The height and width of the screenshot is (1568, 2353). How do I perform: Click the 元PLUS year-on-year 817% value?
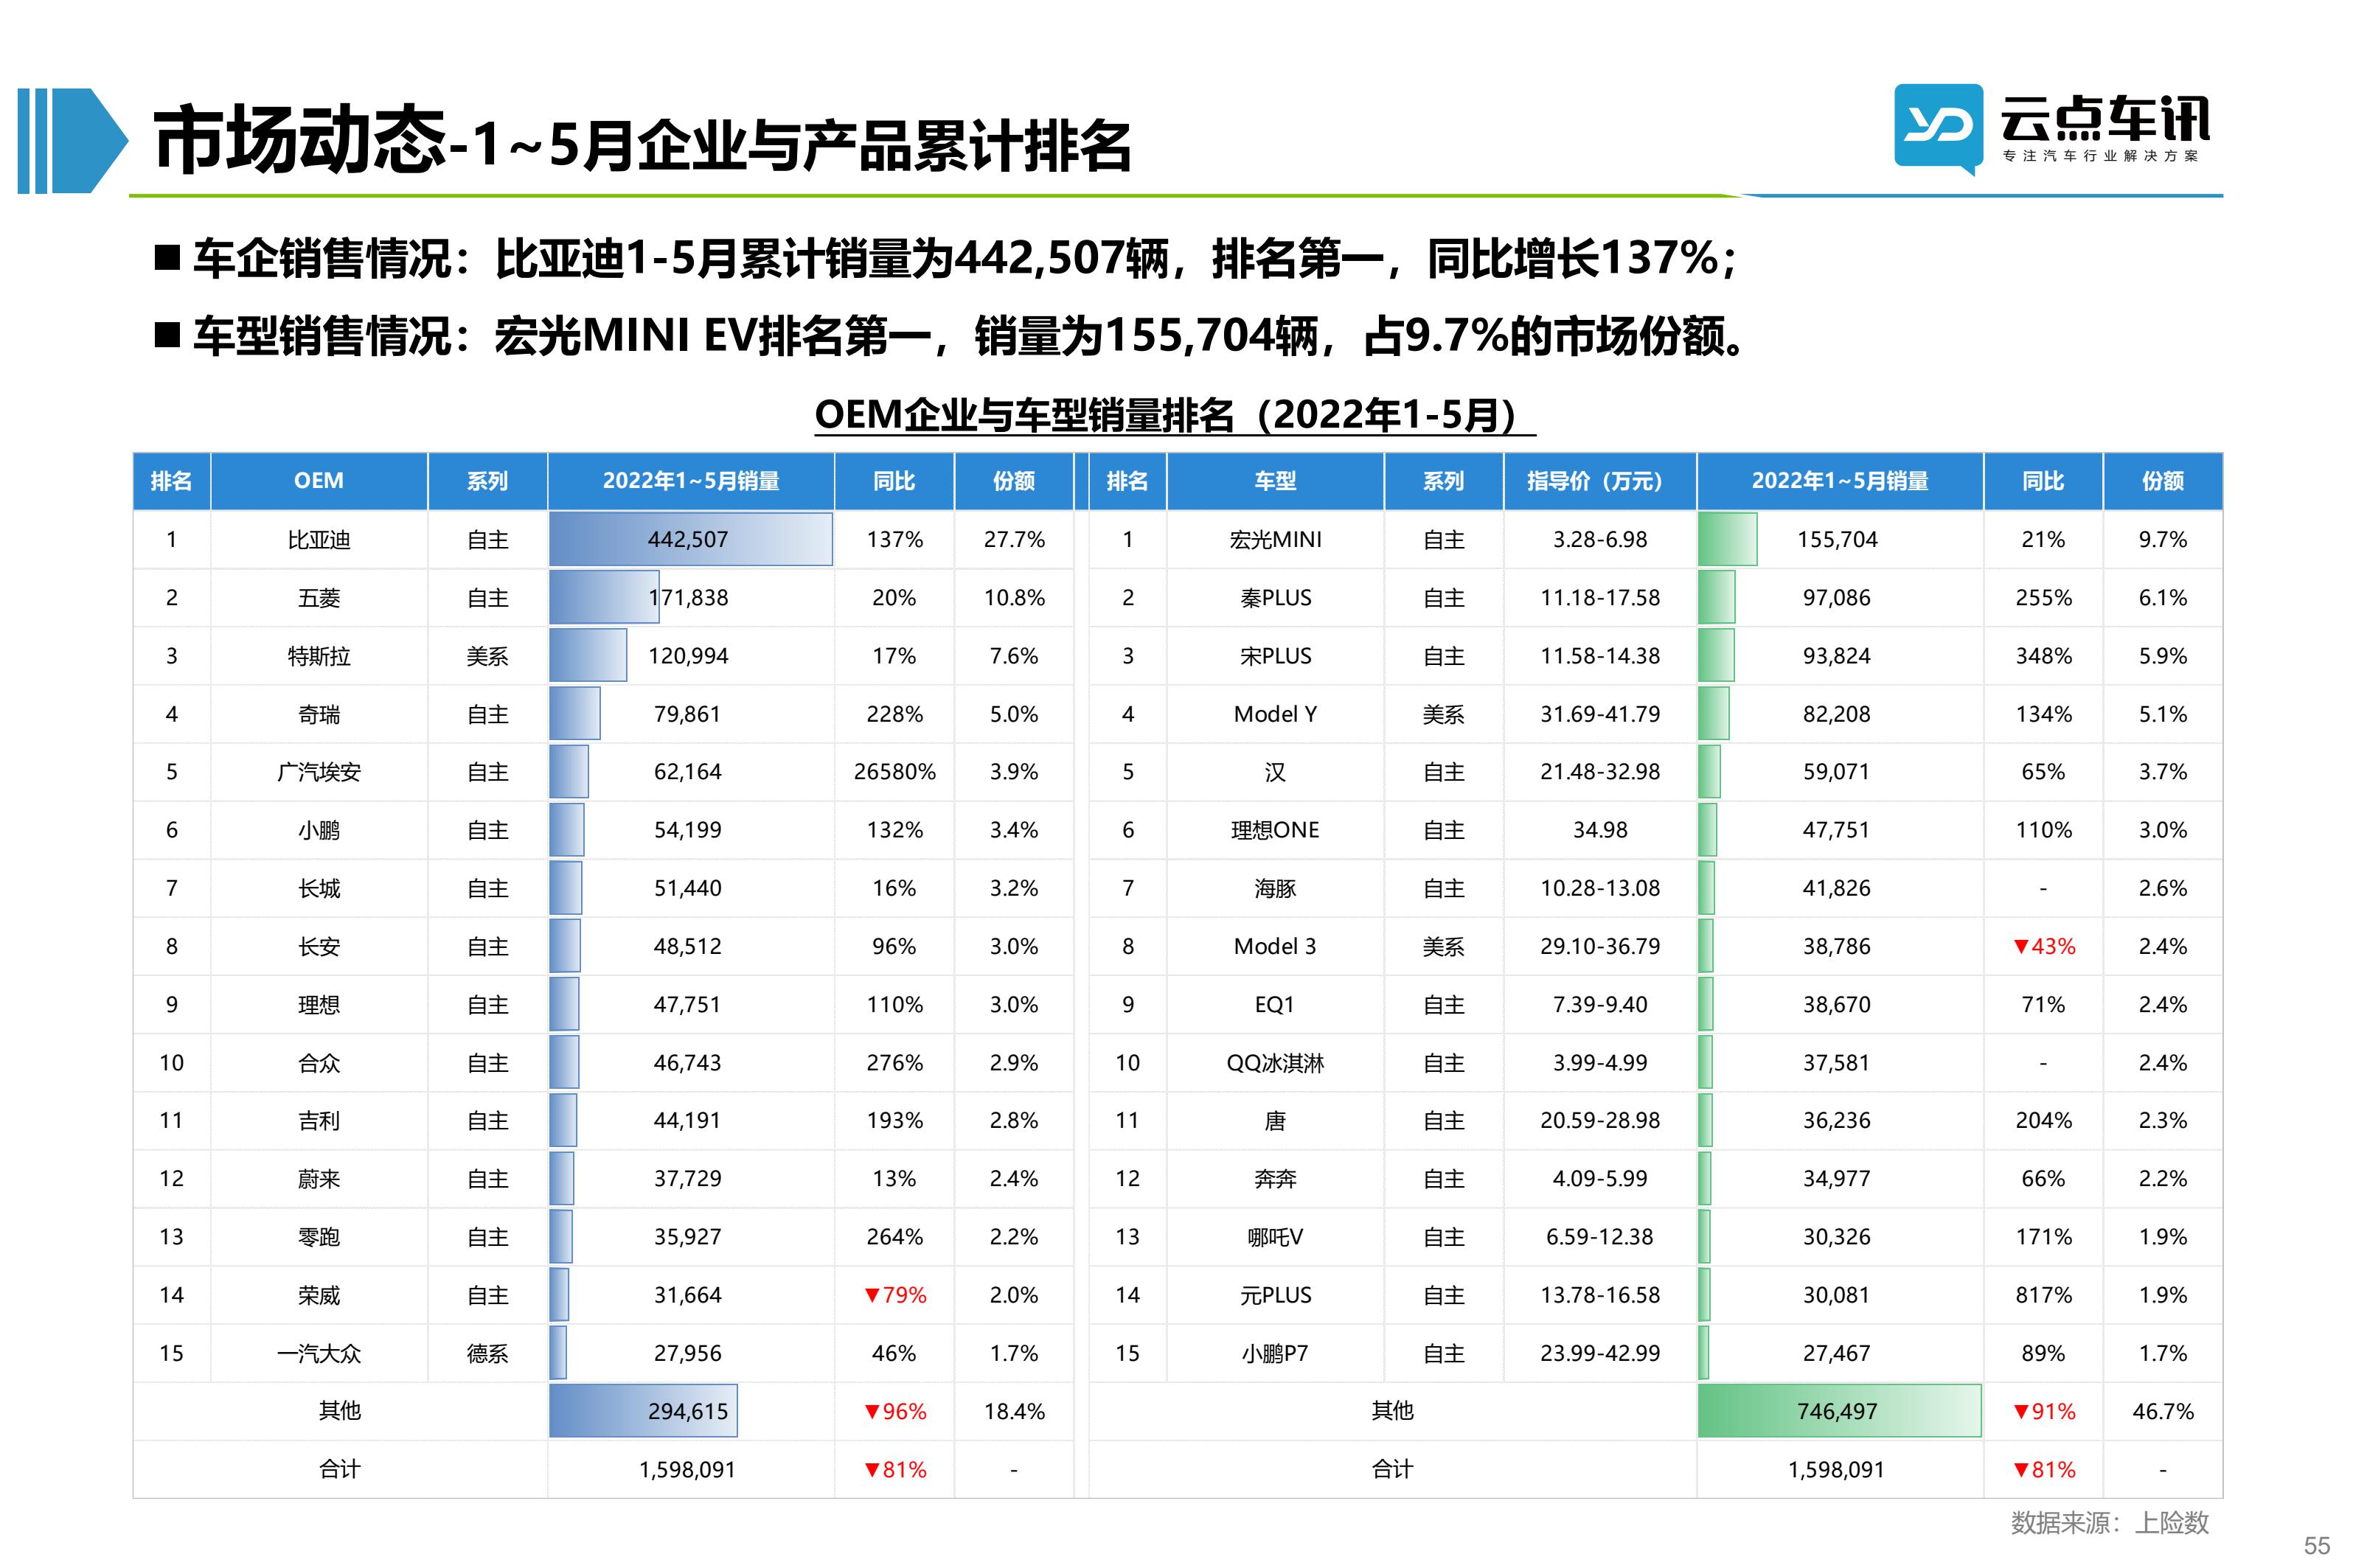point(2043,1295)
